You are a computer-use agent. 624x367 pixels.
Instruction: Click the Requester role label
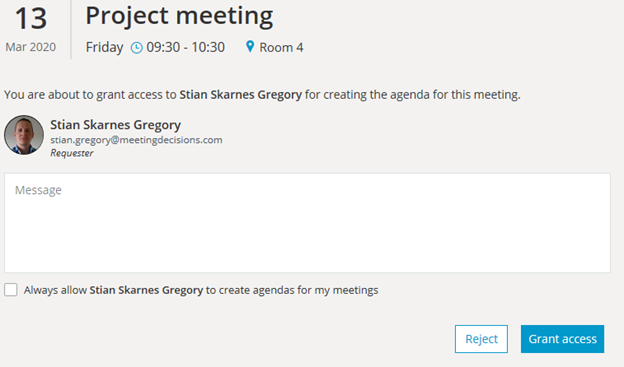72,153
